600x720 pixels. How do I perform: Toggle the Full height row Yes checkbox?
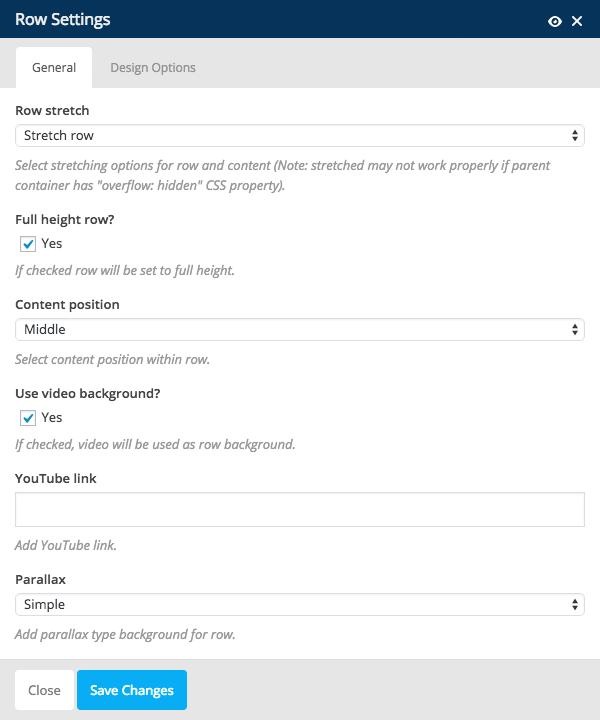tap(28, 244)
